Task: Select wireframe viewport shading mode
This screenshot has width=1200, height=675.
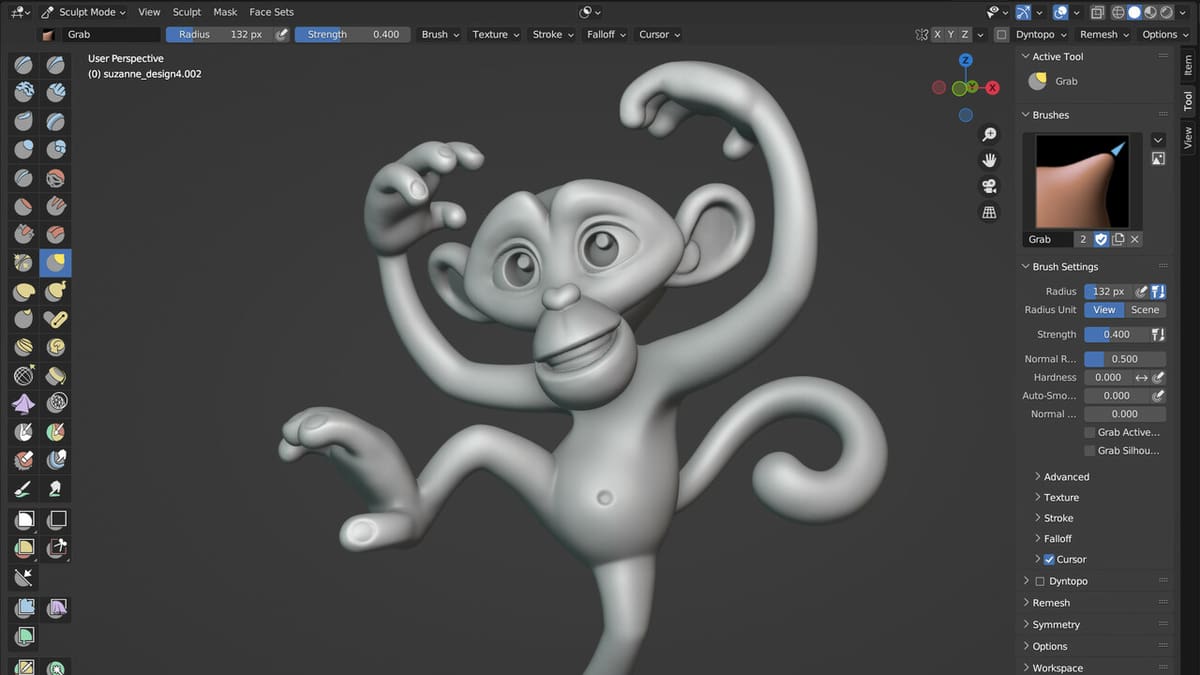Action: point(1118,12)
